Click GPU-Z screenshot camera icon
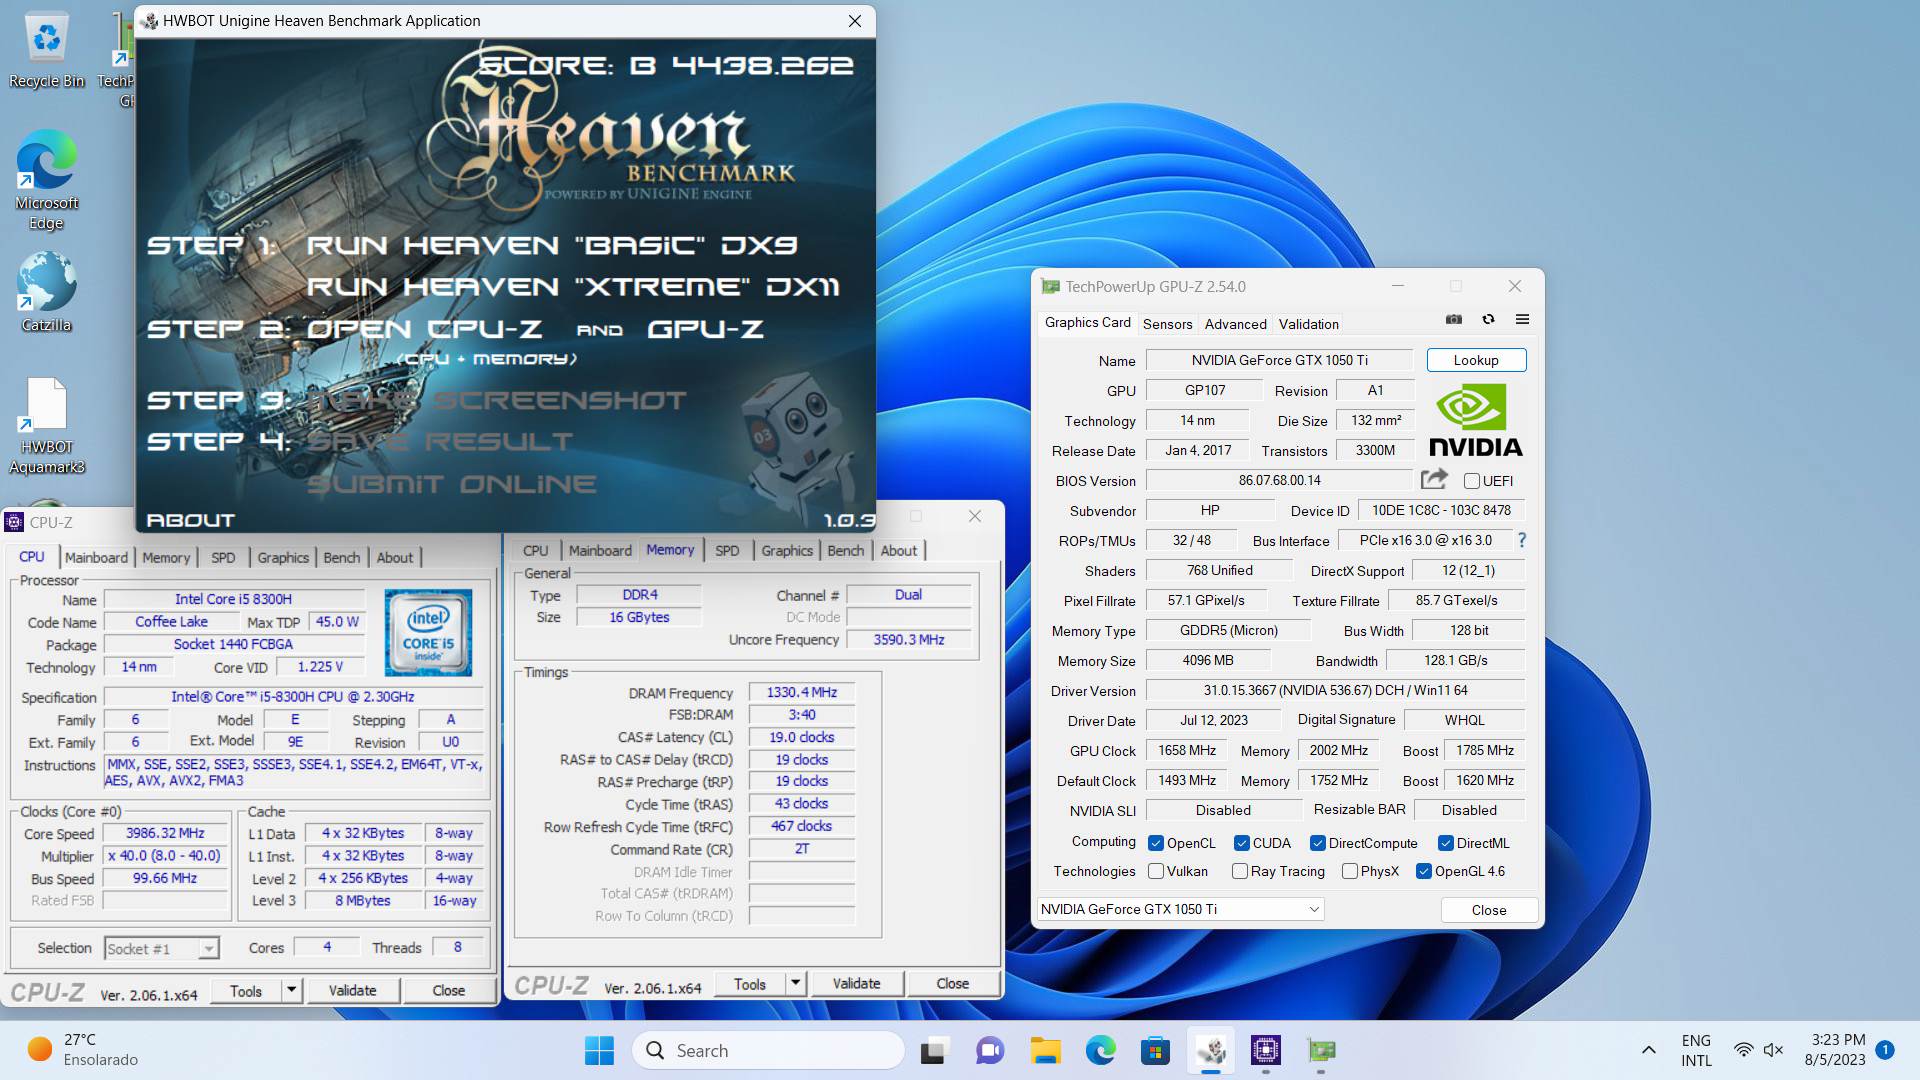This screenshot has height=1080, width=1920. click(x=1454, y=319)
